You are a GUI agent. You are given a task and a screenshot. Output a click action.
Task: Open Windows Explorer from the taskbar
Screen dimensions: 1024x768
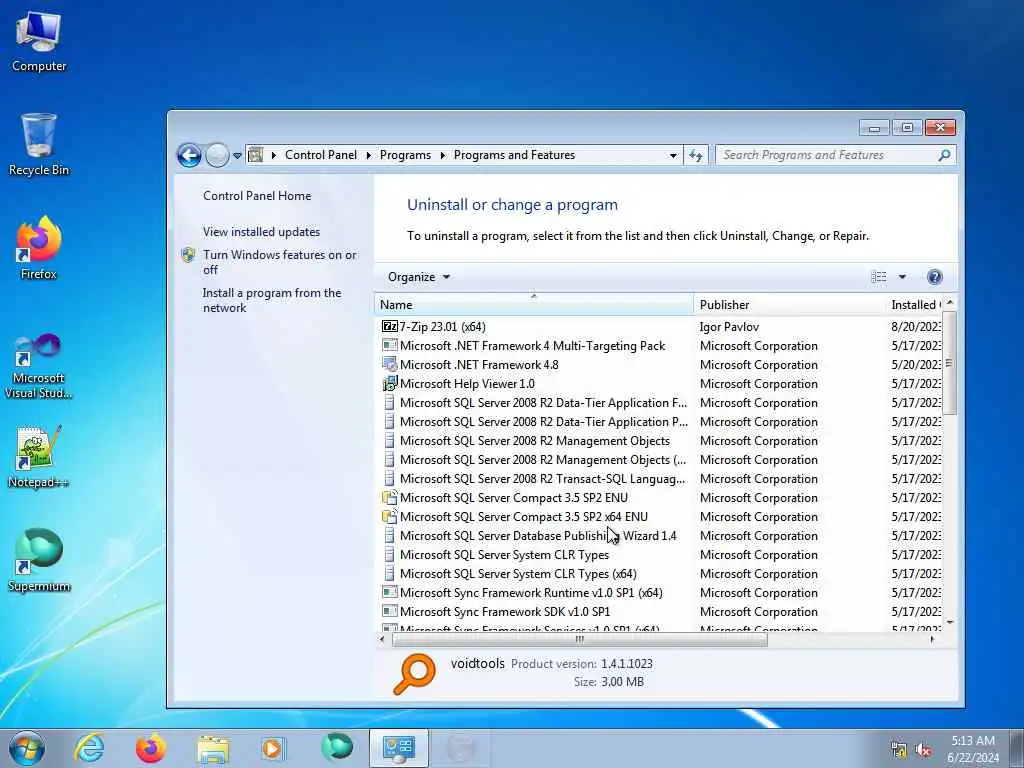click(213, 750)
